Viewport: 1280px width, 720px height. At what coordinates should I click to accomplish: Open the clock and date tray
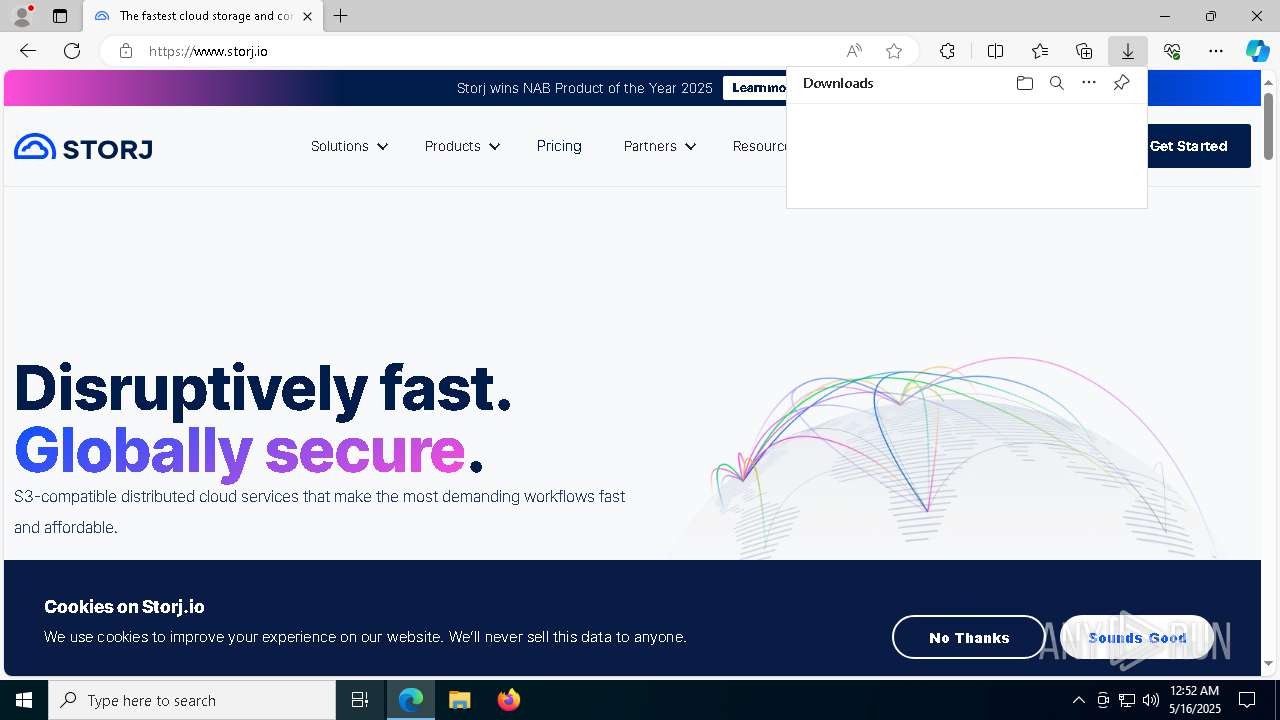(1195, 700)
